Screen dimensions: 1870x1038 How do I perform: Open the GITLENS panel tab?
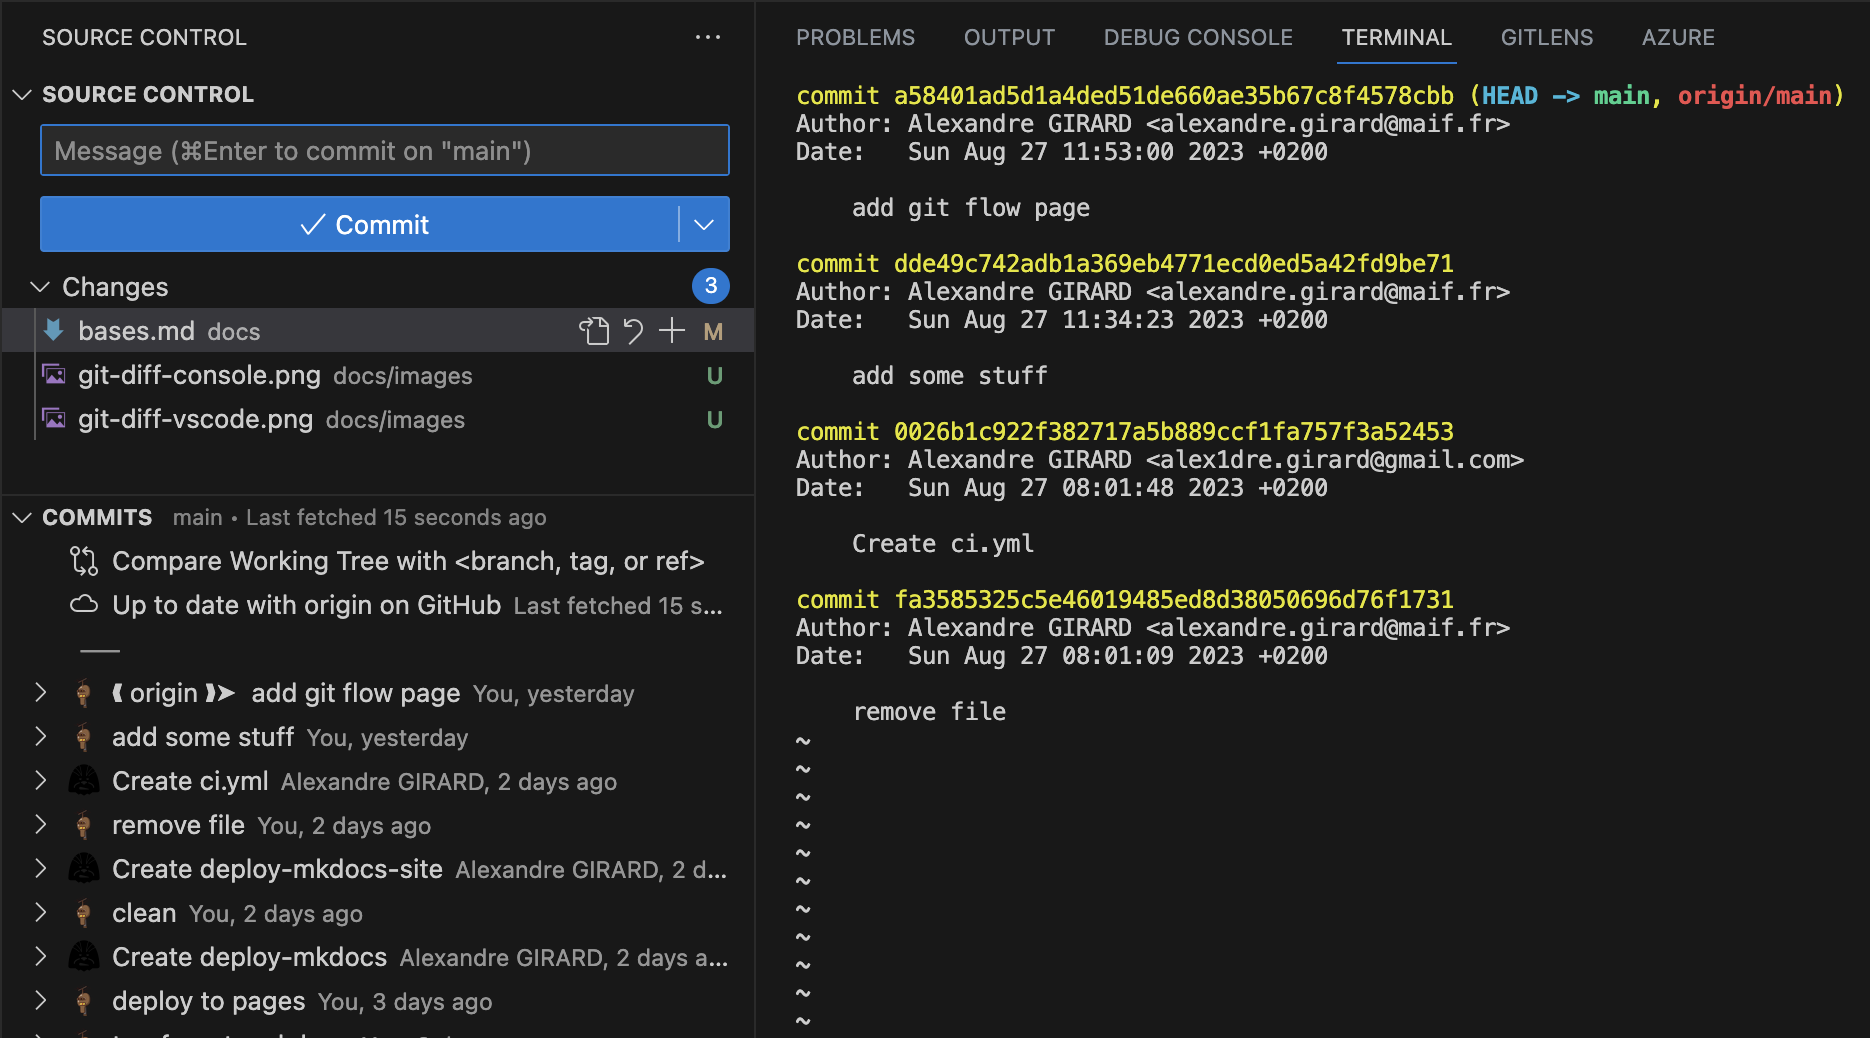1546,38
